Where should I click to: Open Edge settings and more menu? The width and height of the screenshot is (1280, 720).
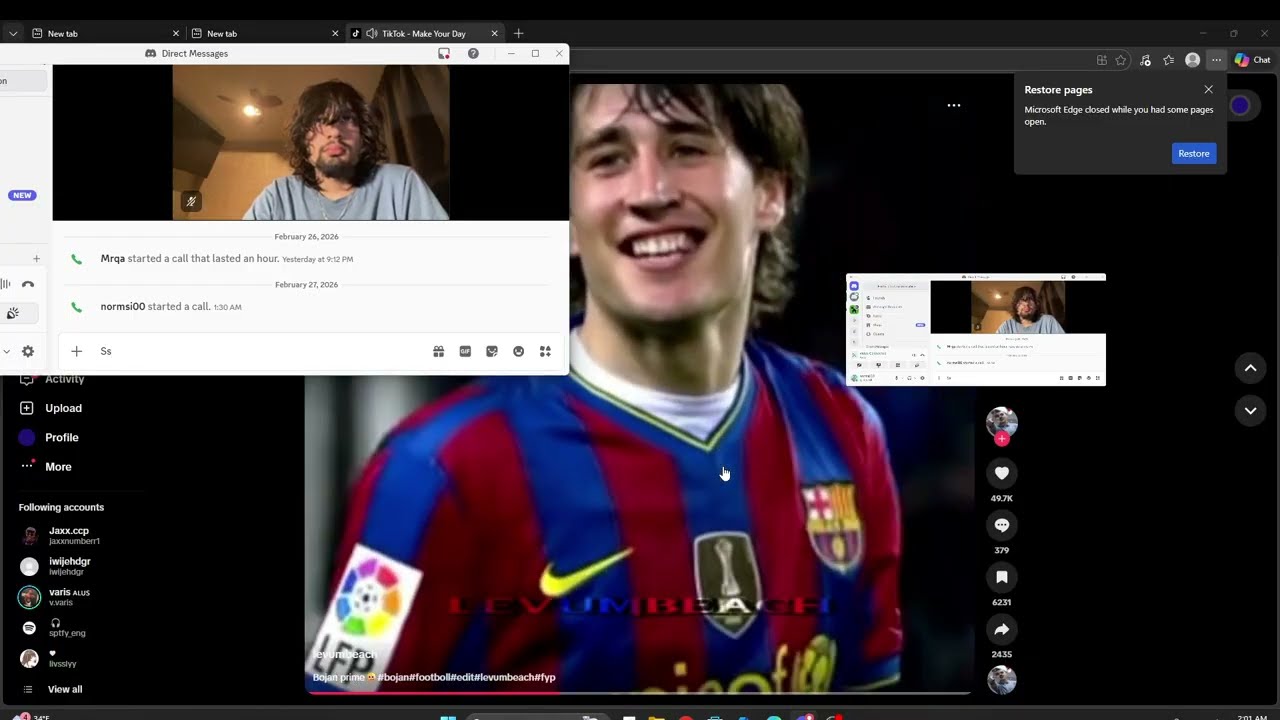(x=1216, y=60)
